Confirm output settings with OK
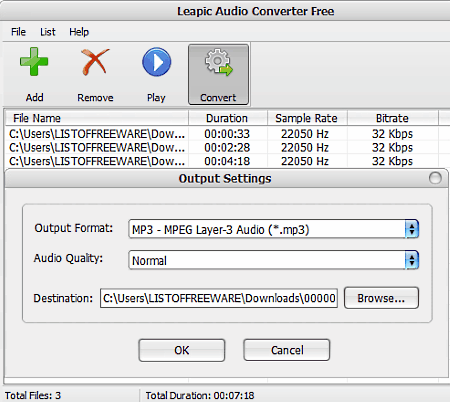 pos(182,350)
